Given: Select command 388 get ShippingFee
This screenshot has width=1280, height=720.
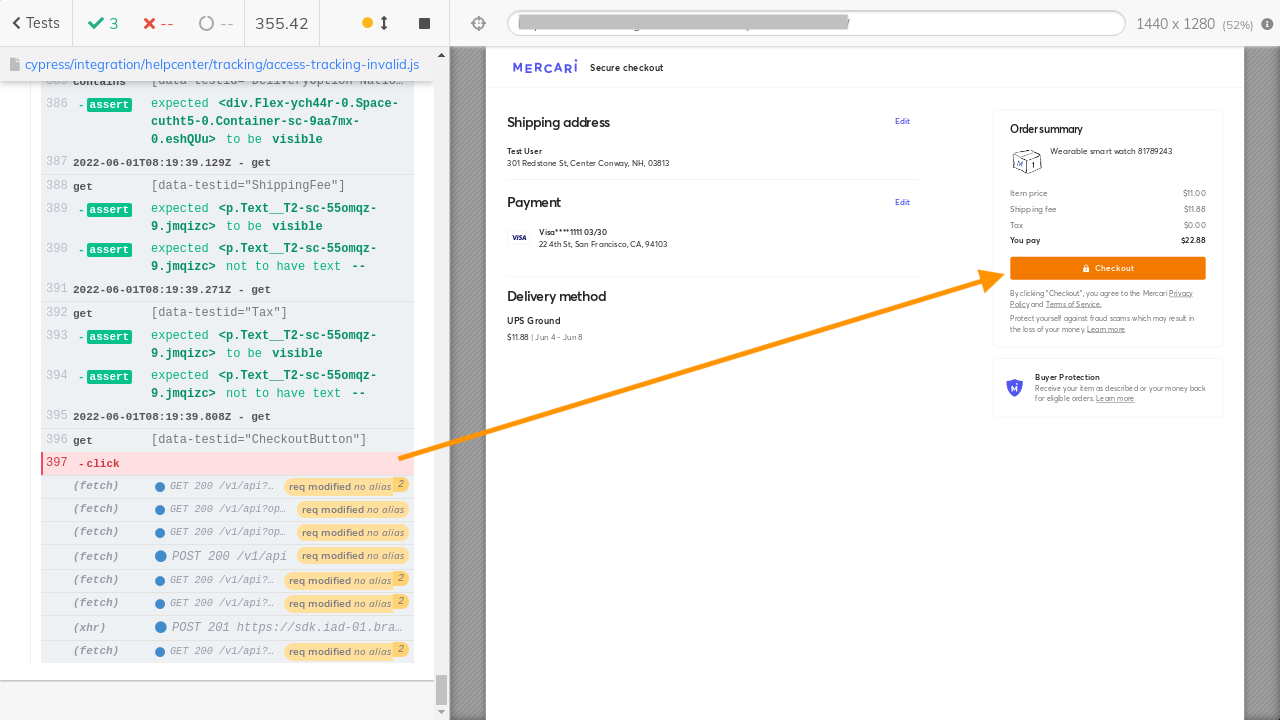Looking at the screenshot, I should pos(227,186).
